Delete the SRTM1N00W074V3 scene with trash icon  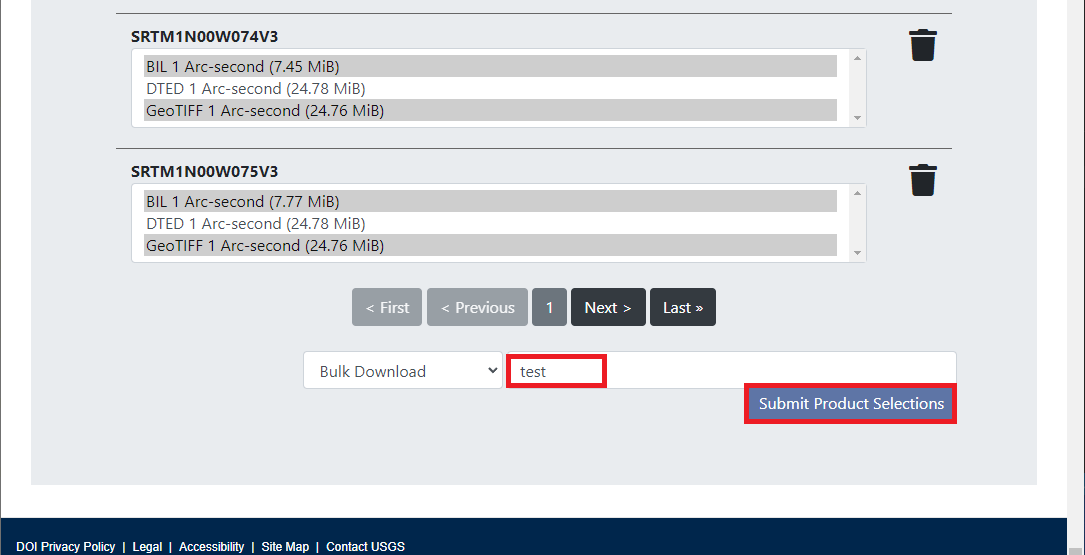922,45
